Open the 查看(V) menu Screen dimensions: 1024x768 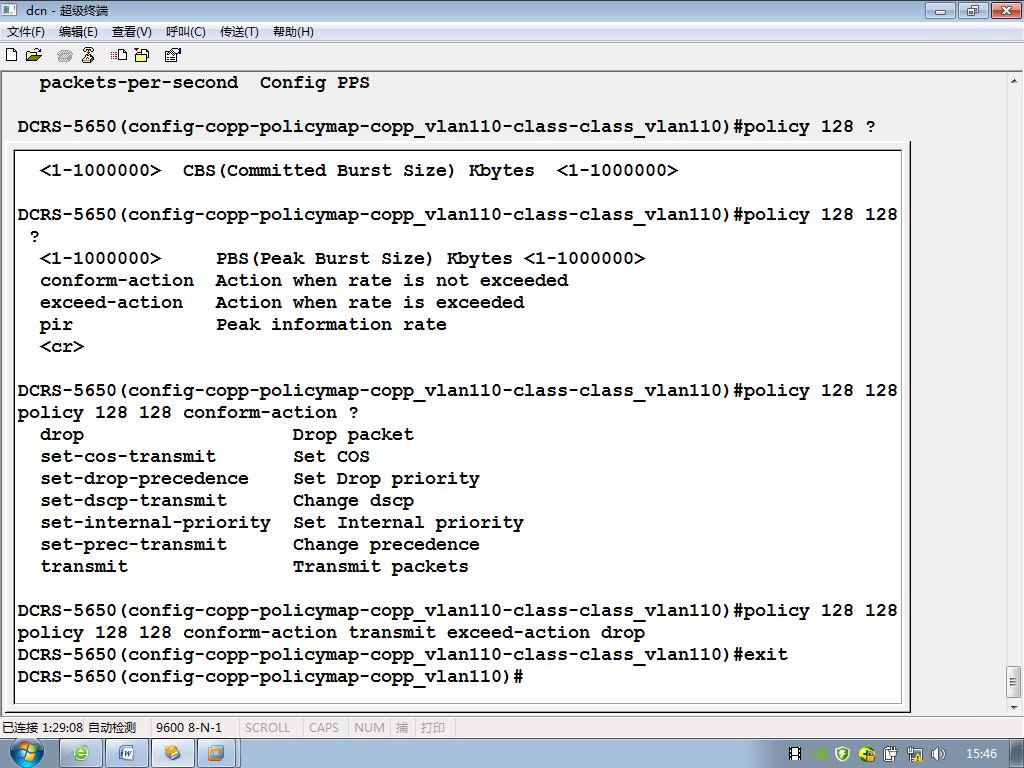tap(131, 31)
